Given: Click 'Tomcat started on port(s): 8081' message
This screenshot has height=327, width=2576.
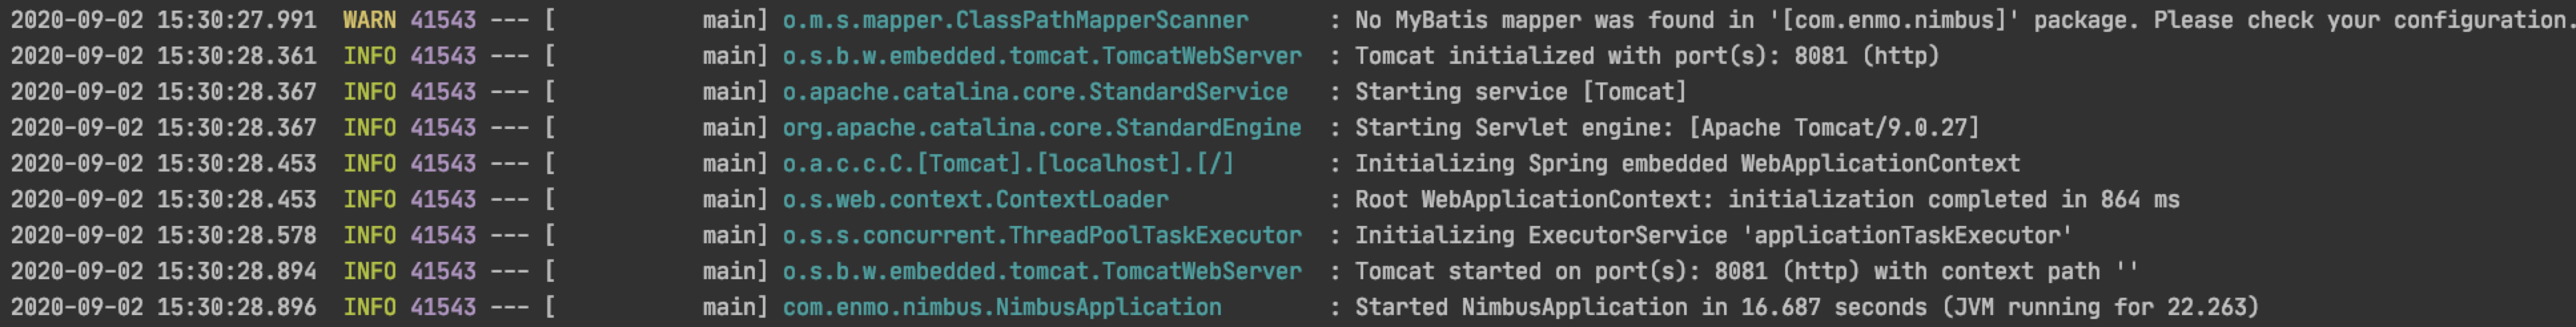Looking at the screenshot, I should (1745, 272).
